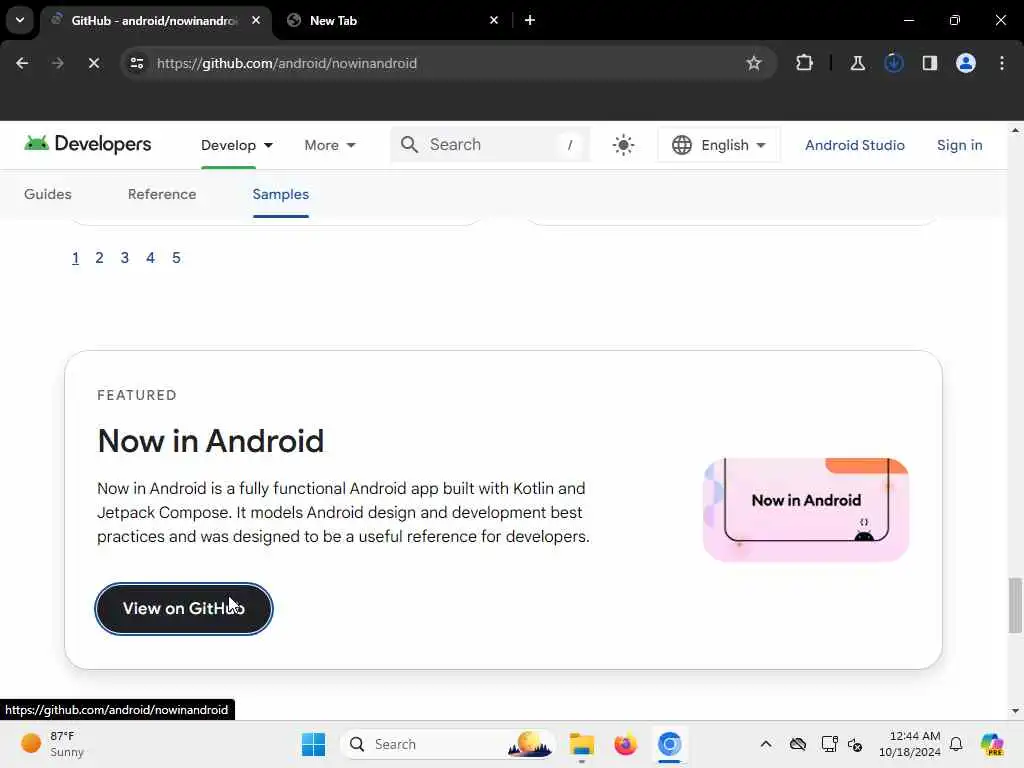Viewport: 1024px width, 768px height.
Task: Go to pagination page 2
Action: pos(99,258)
